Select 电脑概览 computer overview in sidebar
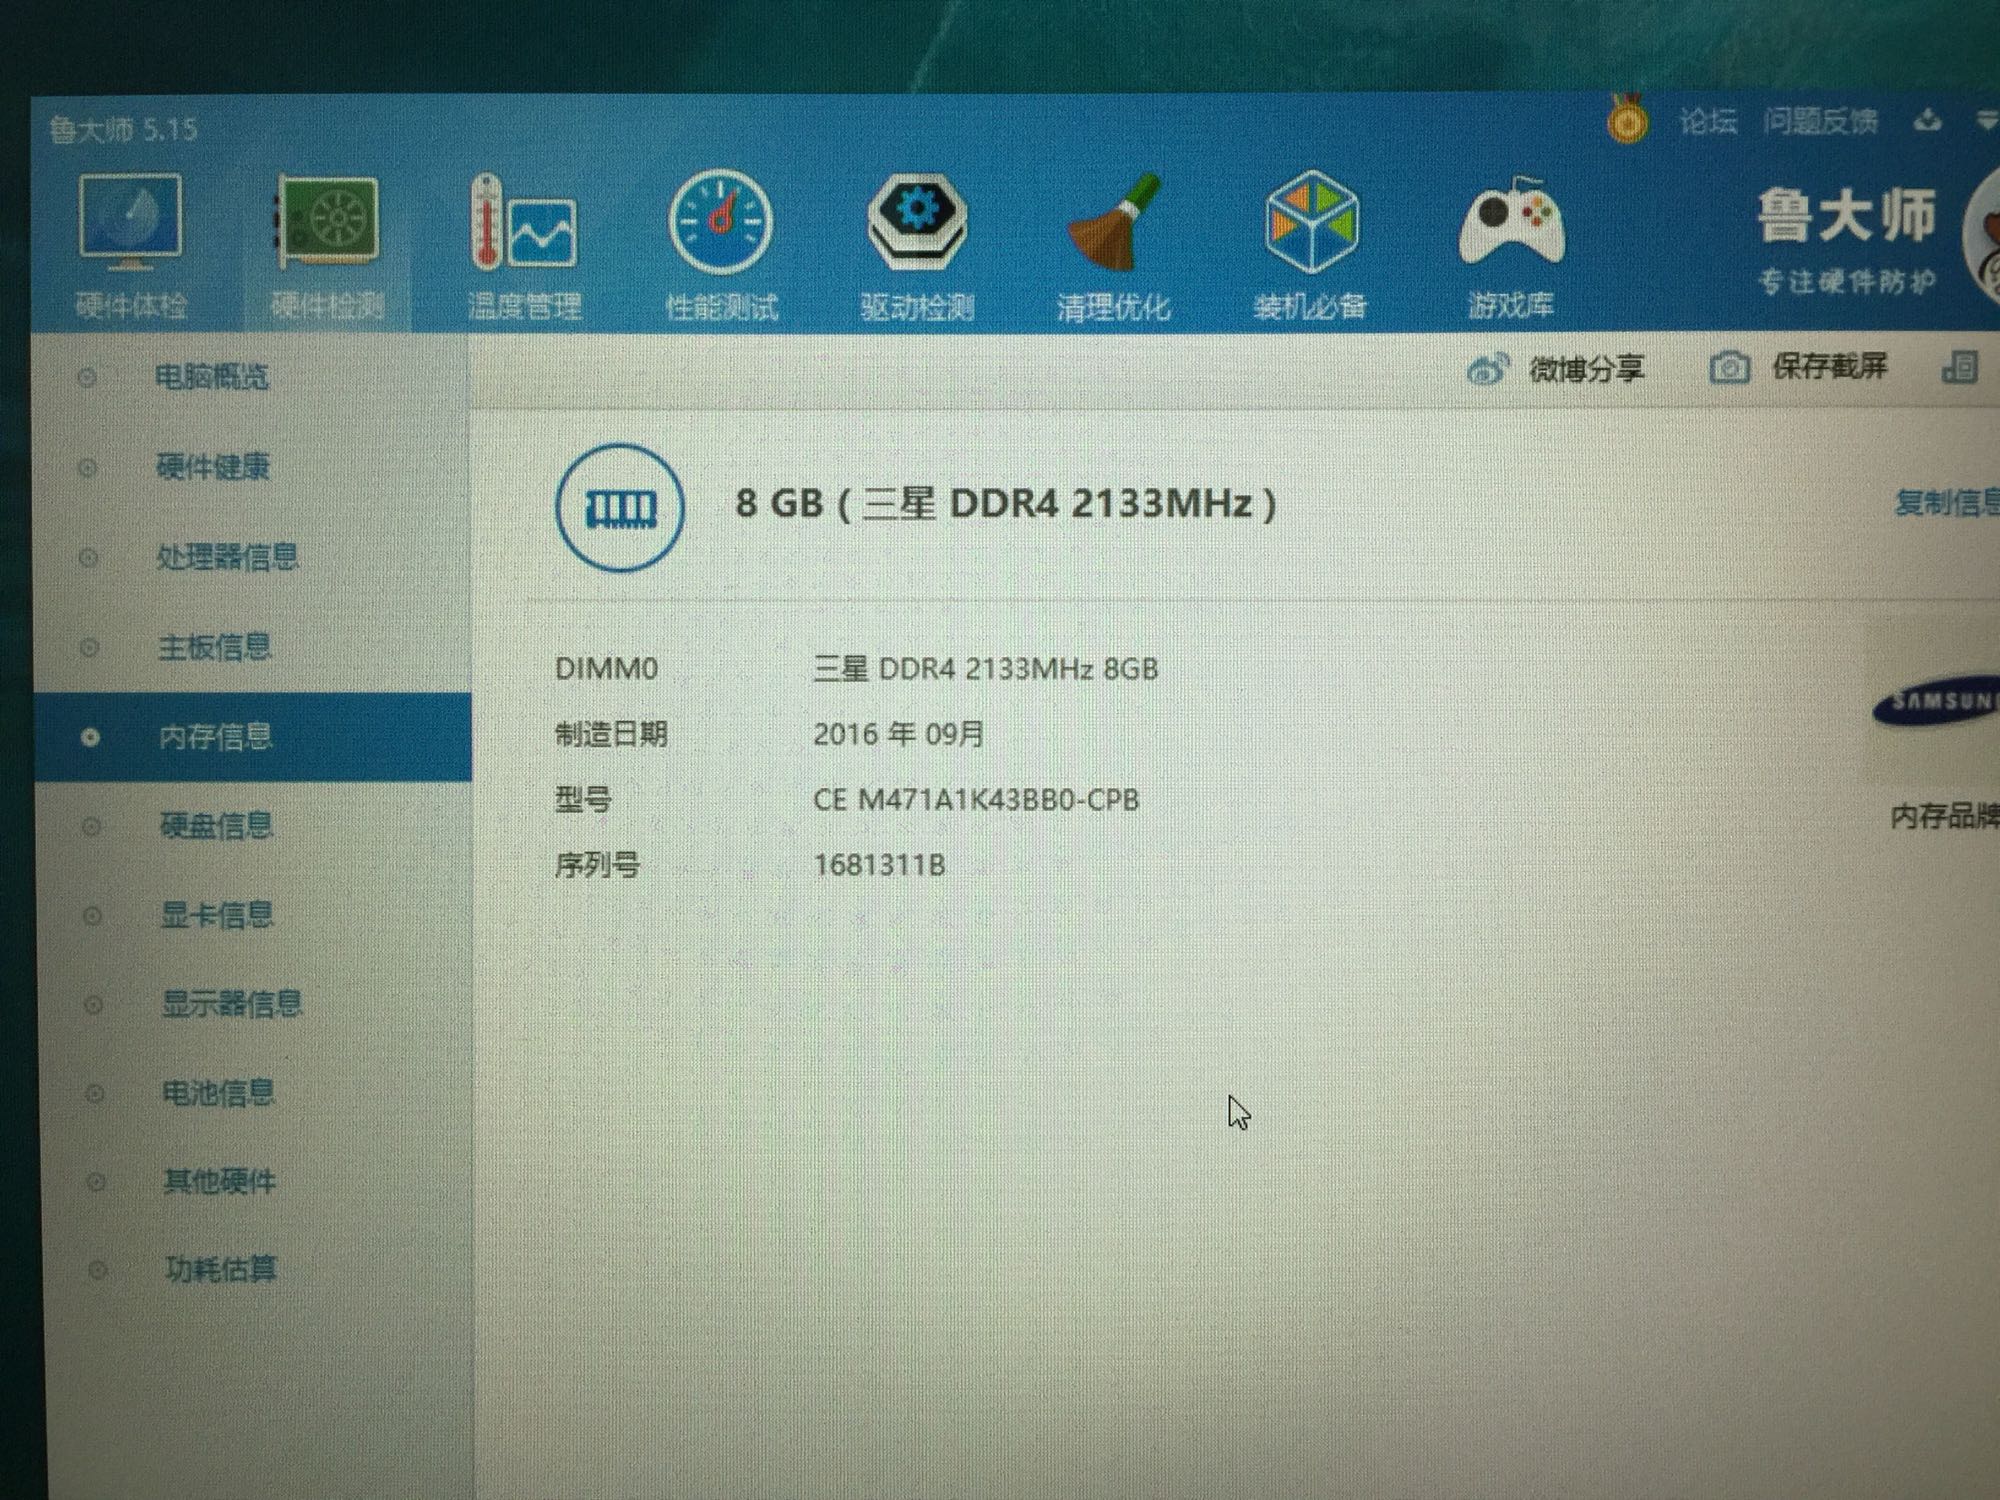 tap(212, 377)
